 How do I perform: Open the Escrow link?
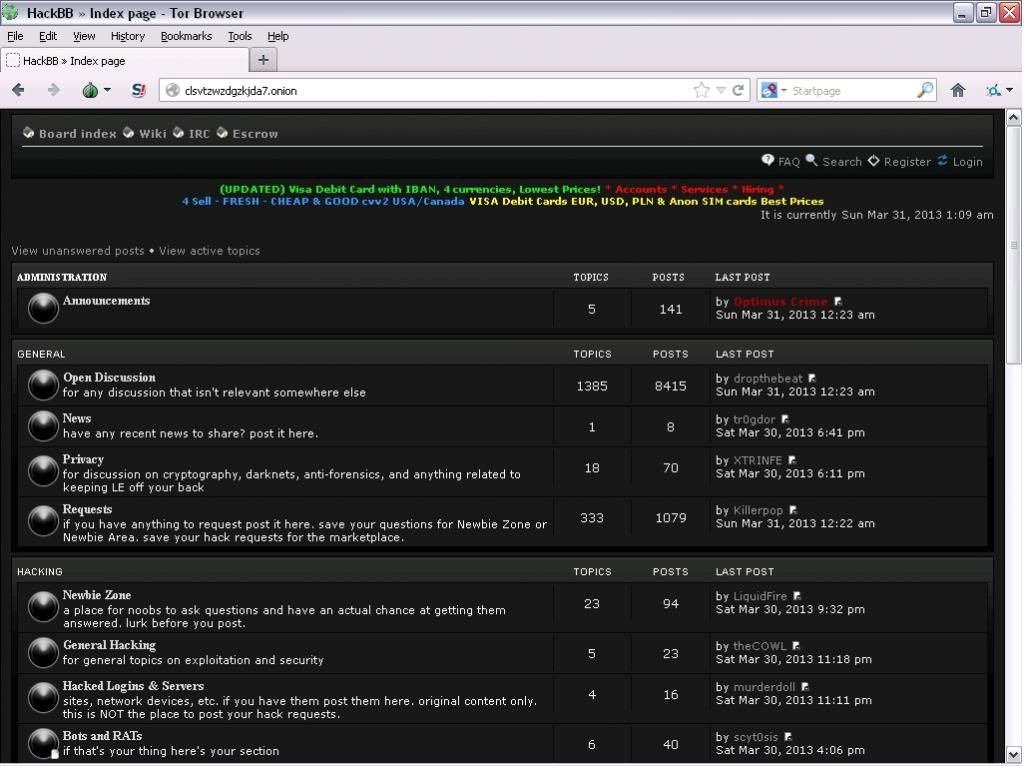click(255, 133)
